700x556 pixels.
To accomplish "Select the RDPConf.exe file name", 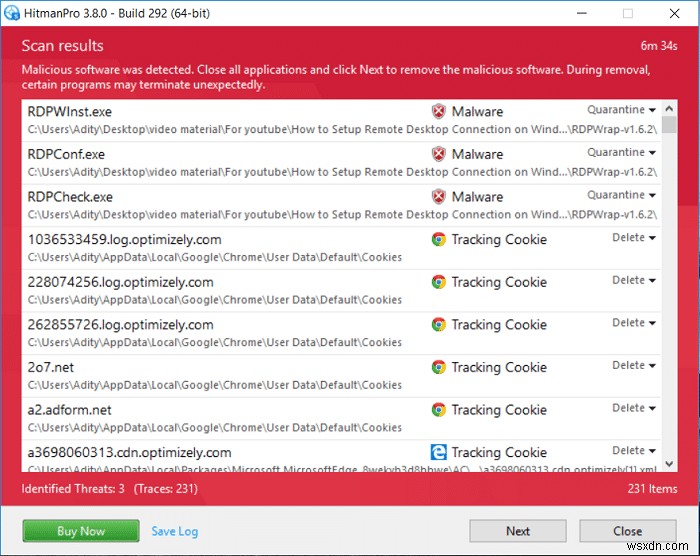I will (x=66, y=154).
